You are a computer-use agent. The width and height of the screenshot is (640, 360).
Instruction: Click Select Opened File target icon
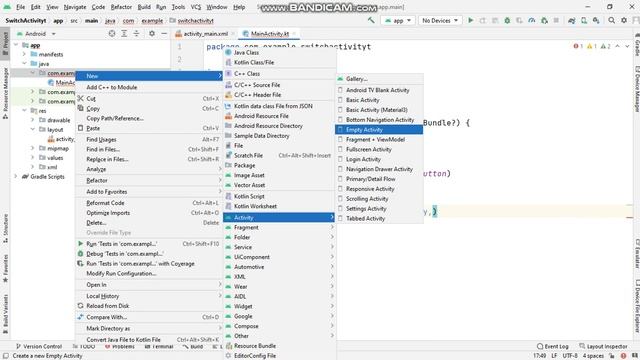112,33
